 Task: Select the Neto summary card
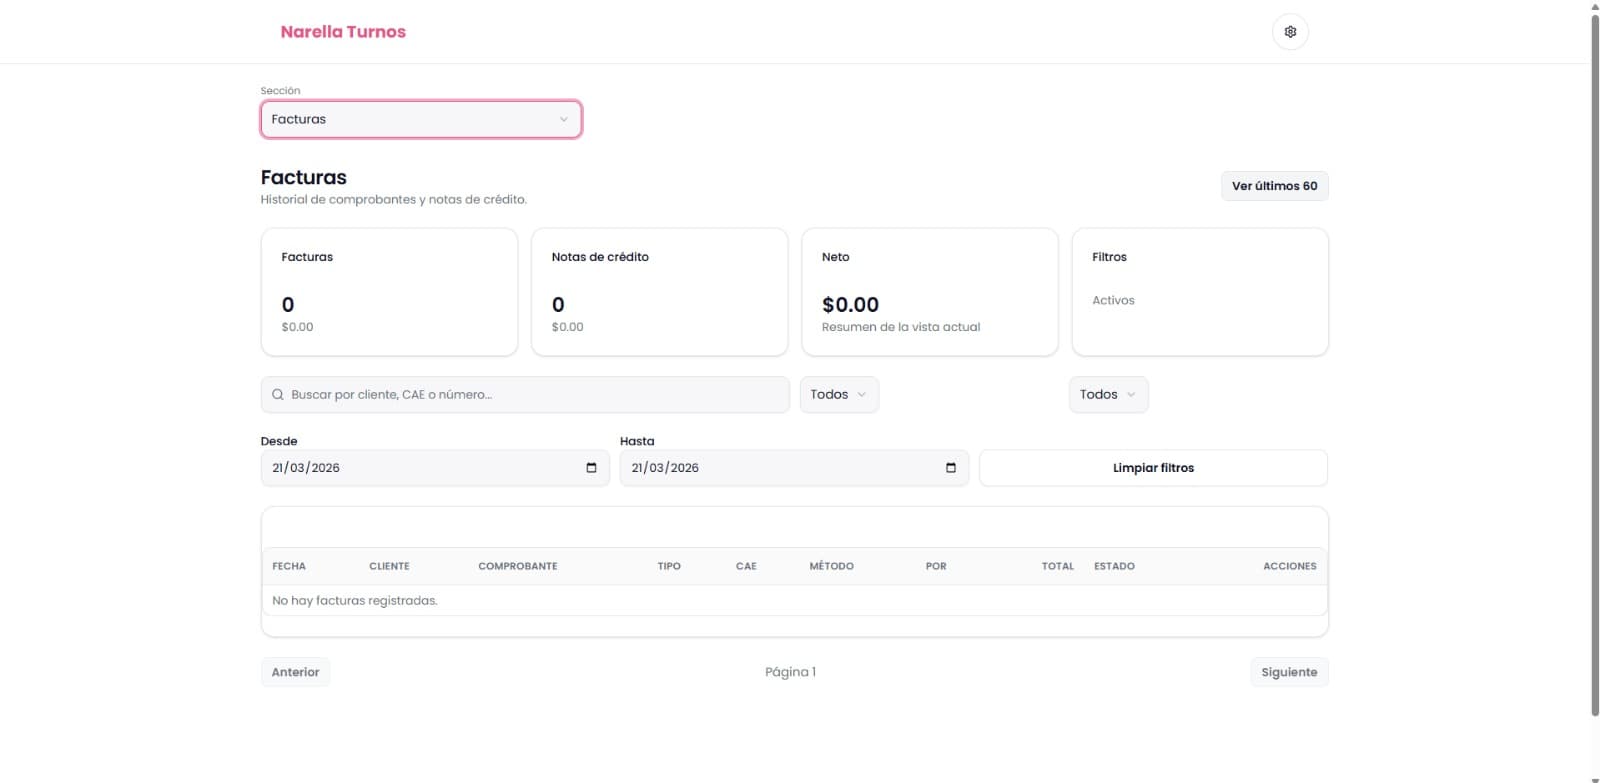(929, 292)
